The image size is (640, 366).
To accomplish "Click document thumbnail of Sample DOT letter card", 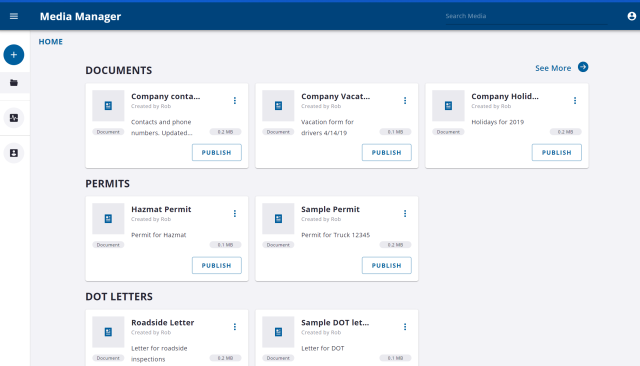I will (278, 332).
